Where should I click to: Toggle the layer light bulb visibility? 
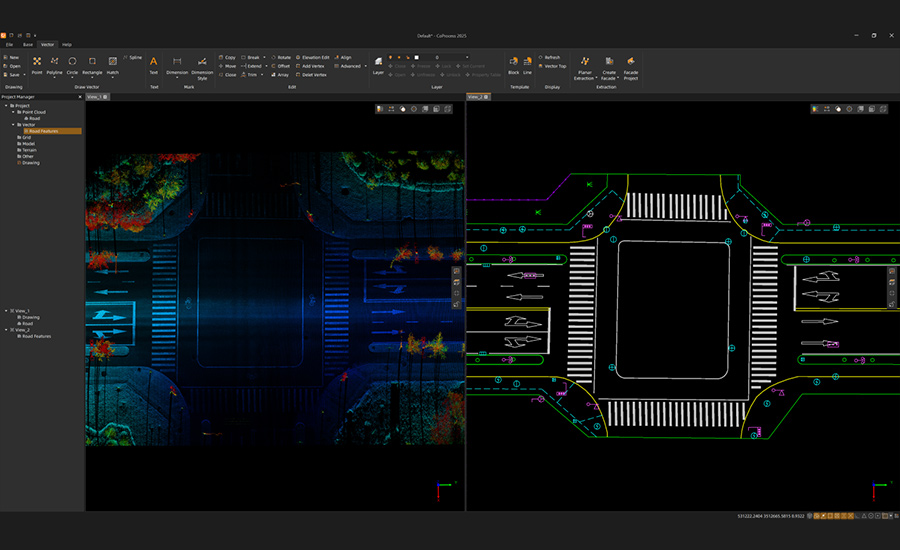tap(390, 57)
